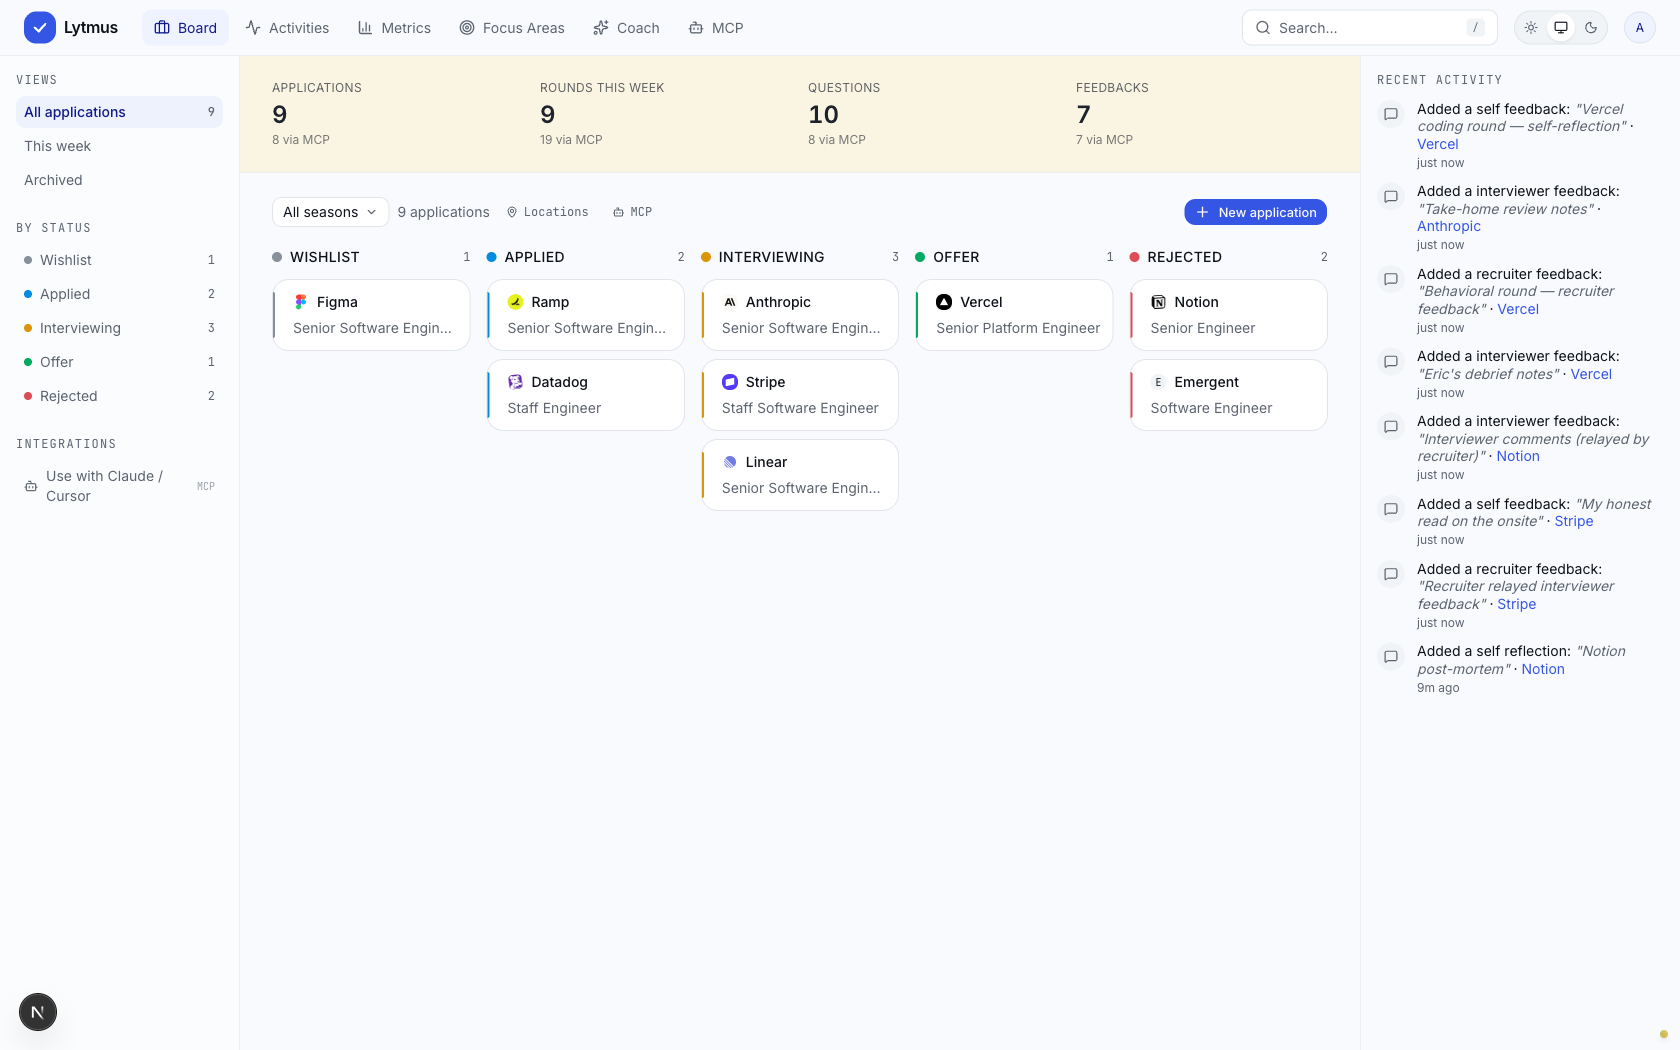This screenshot has width=1680, height=1050.
Task: Click the MCP filter next to Locations
Action: [x=632, y=212]
